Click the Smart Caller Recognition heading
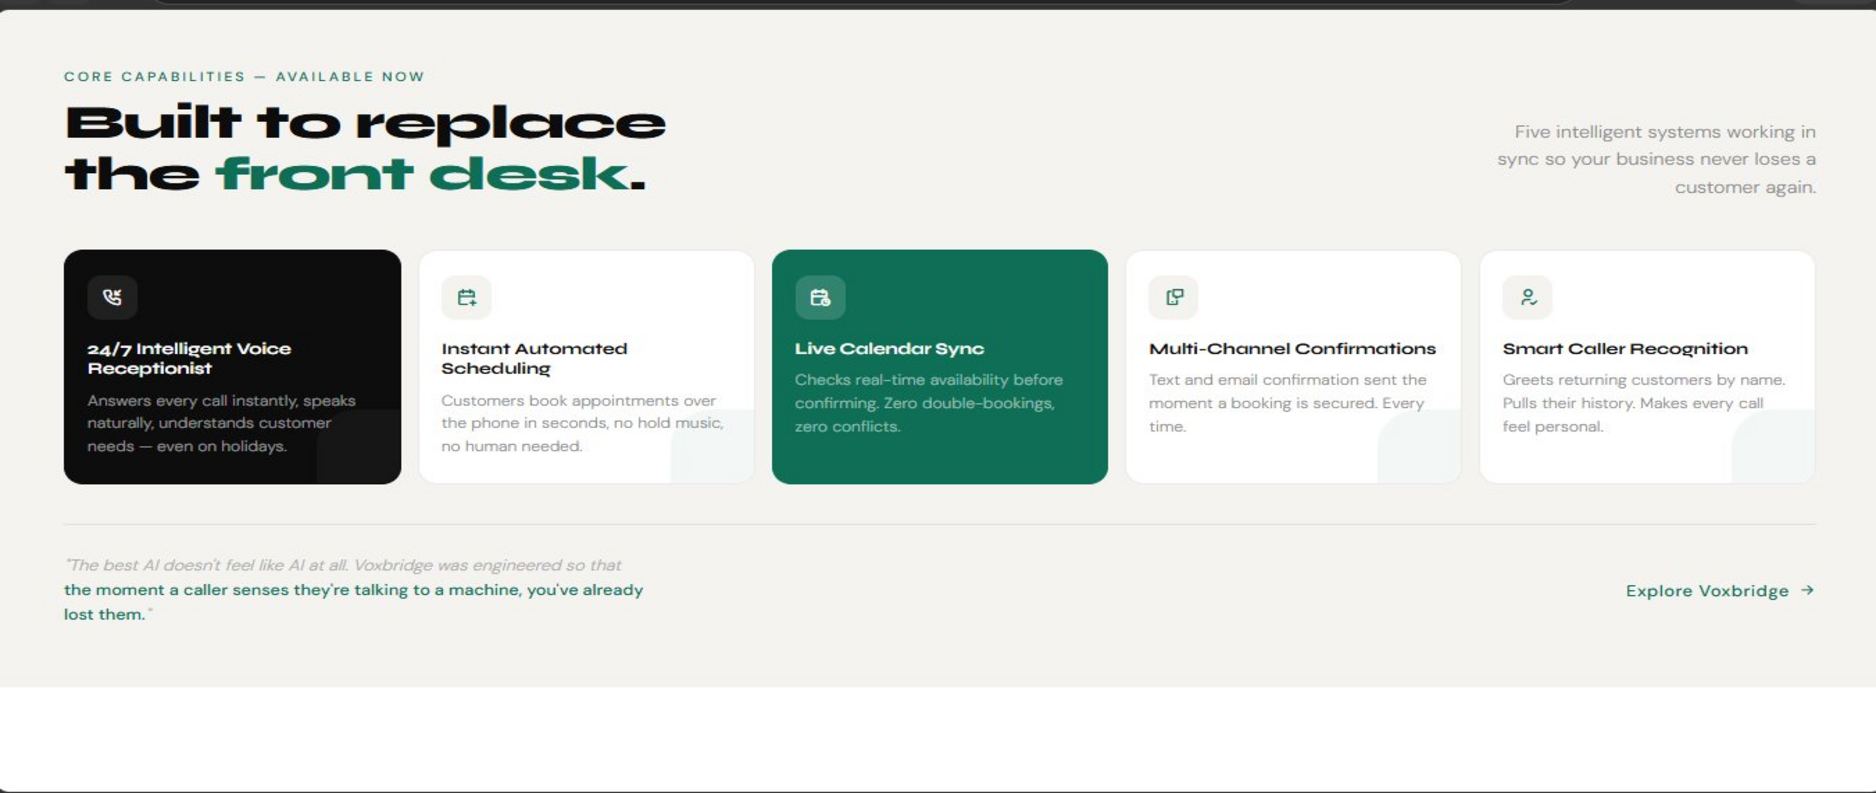This screenshot has width=1876, height=793. point(1625,349)
